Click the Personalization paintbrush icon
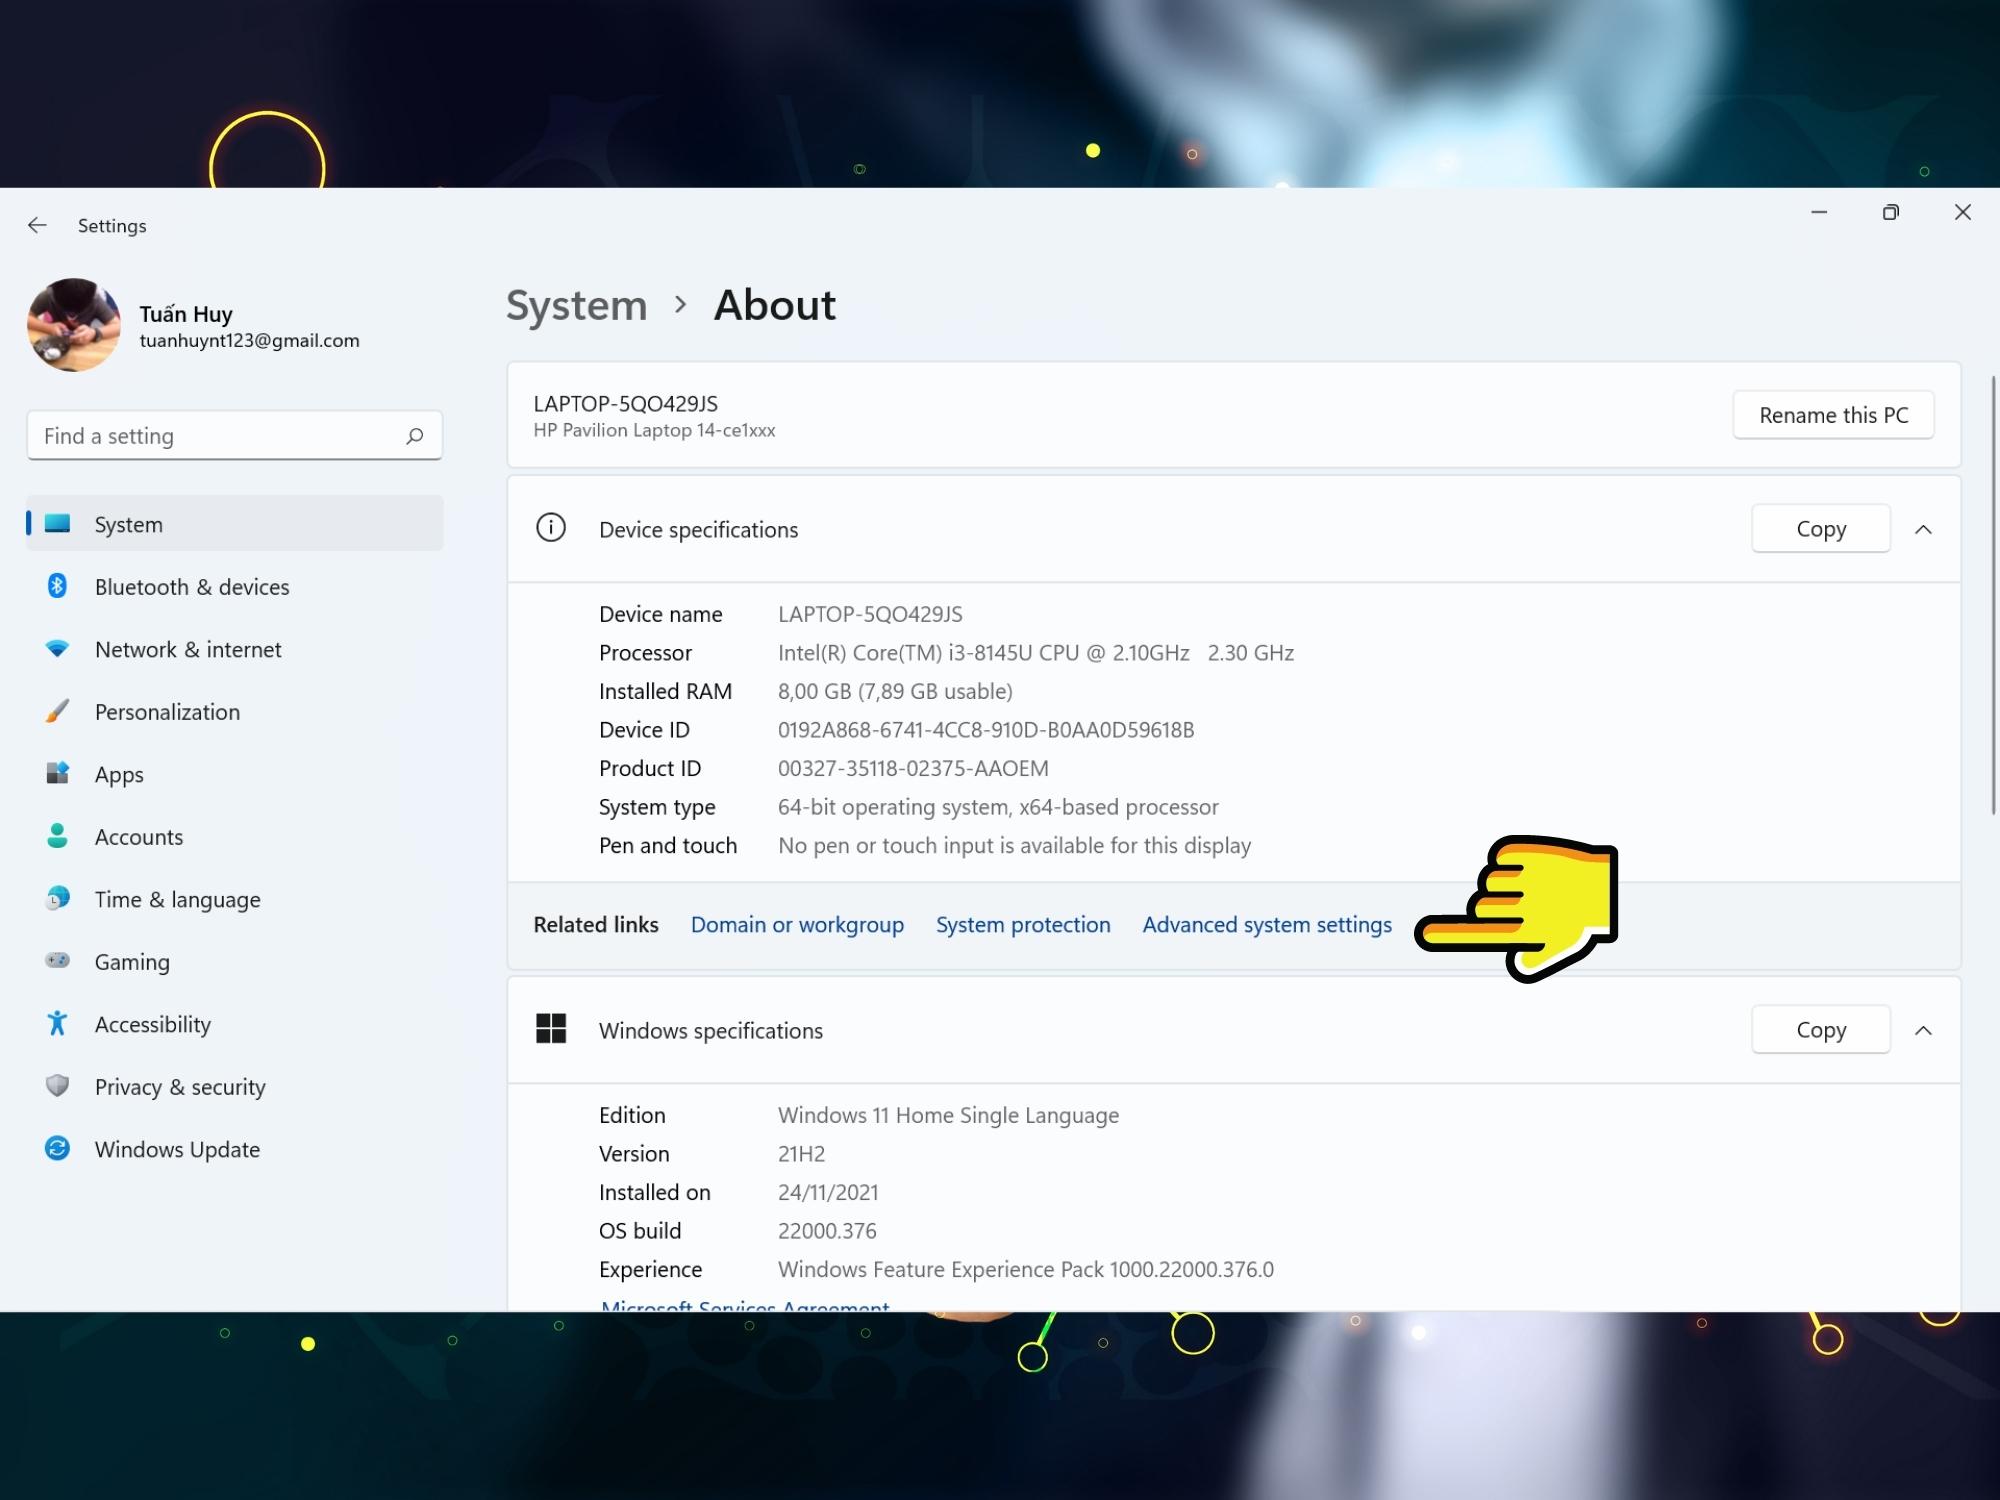The image size is (2000, 1500). coord(58,711)
